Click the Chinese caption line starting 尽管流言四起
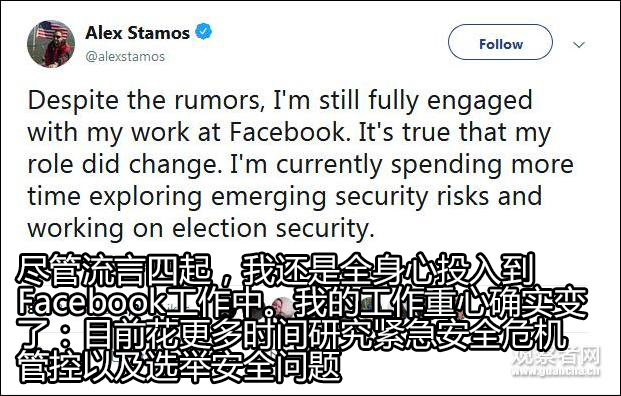 pyautogui.click(x=276, y=271)
